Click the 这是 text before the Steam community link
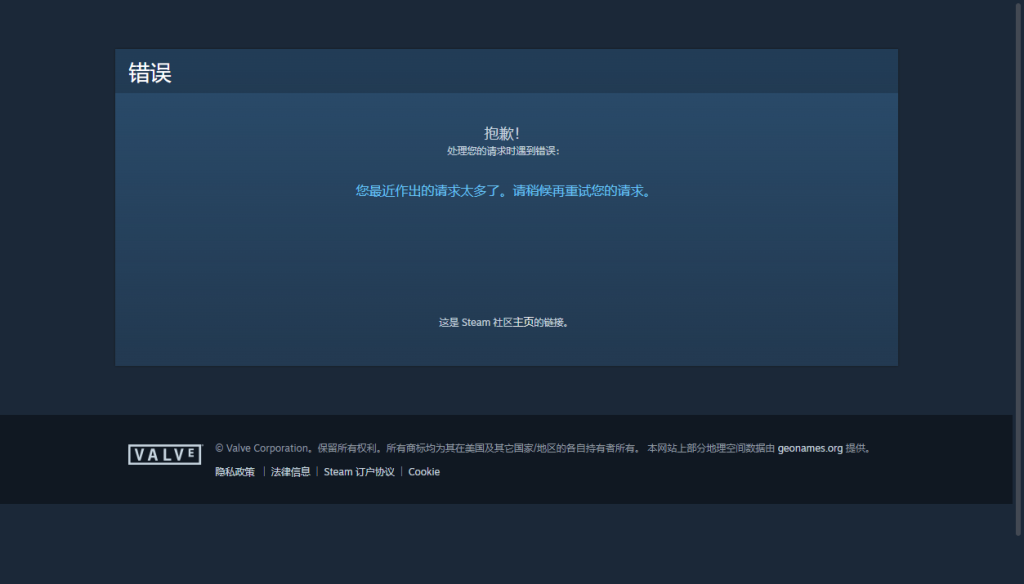Screen dimensions: 1024x584 coord(448,323)
